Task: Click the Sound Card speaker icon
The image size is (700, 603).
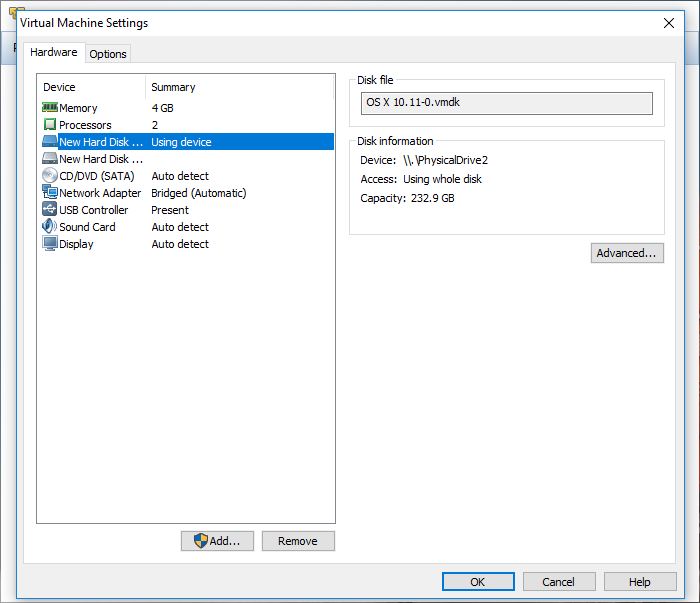Action: point(49,226)
